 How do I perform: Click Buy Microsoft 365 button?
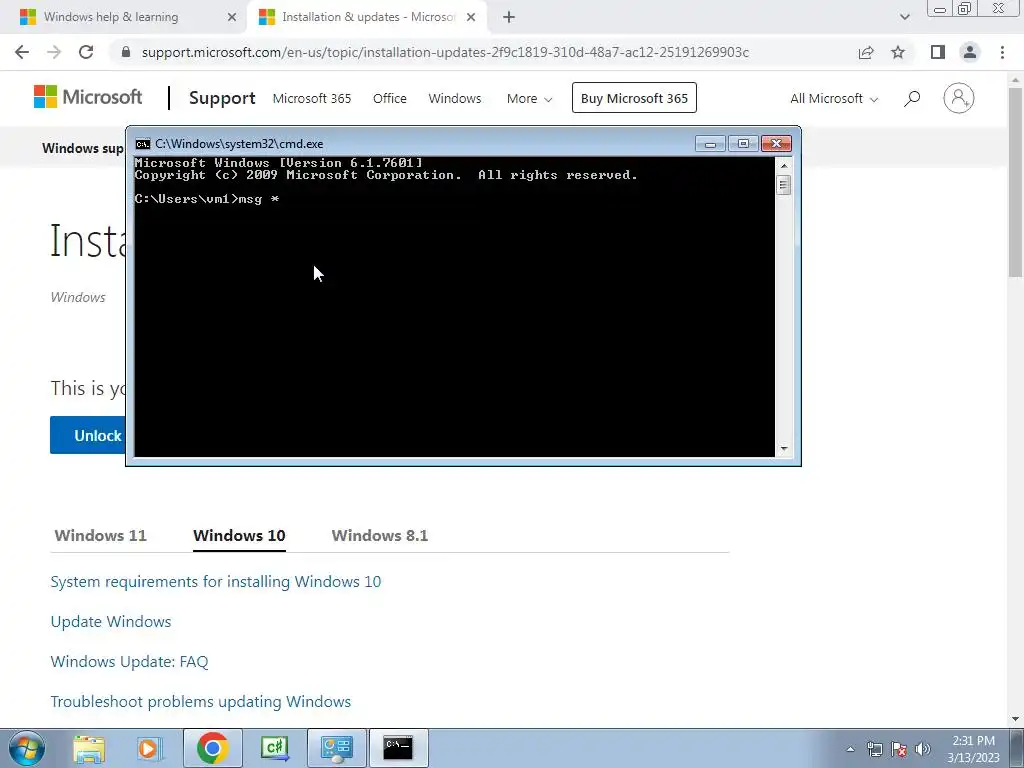pyautogui.click(x=634, y=98)
